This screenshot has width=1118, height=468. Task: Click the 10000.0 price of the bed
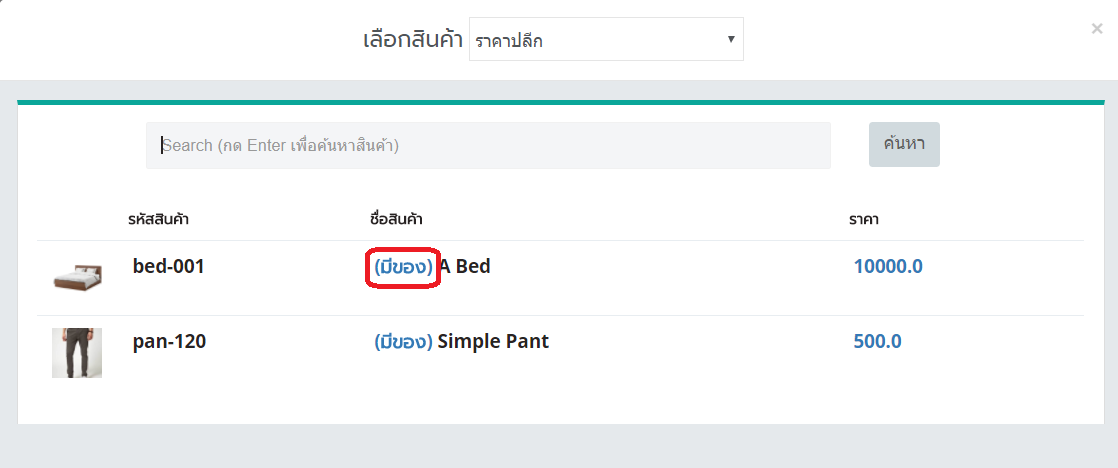coord(888,267)
